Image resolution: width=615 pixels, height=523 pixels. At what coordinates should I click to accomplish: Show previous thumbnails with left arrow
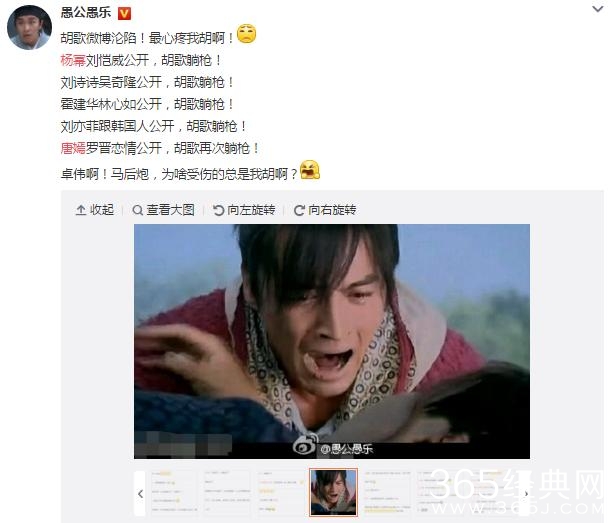(x=140, y=494)
